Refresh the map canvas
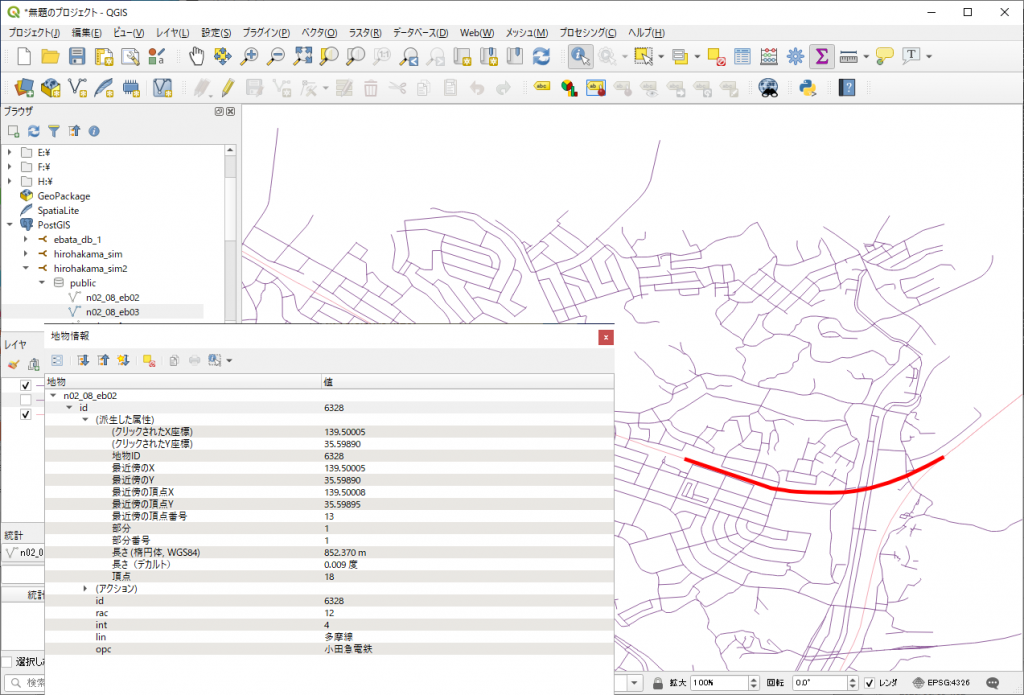Image resolution: width=1024 pixels, height=695 pixels. (541, 56)
